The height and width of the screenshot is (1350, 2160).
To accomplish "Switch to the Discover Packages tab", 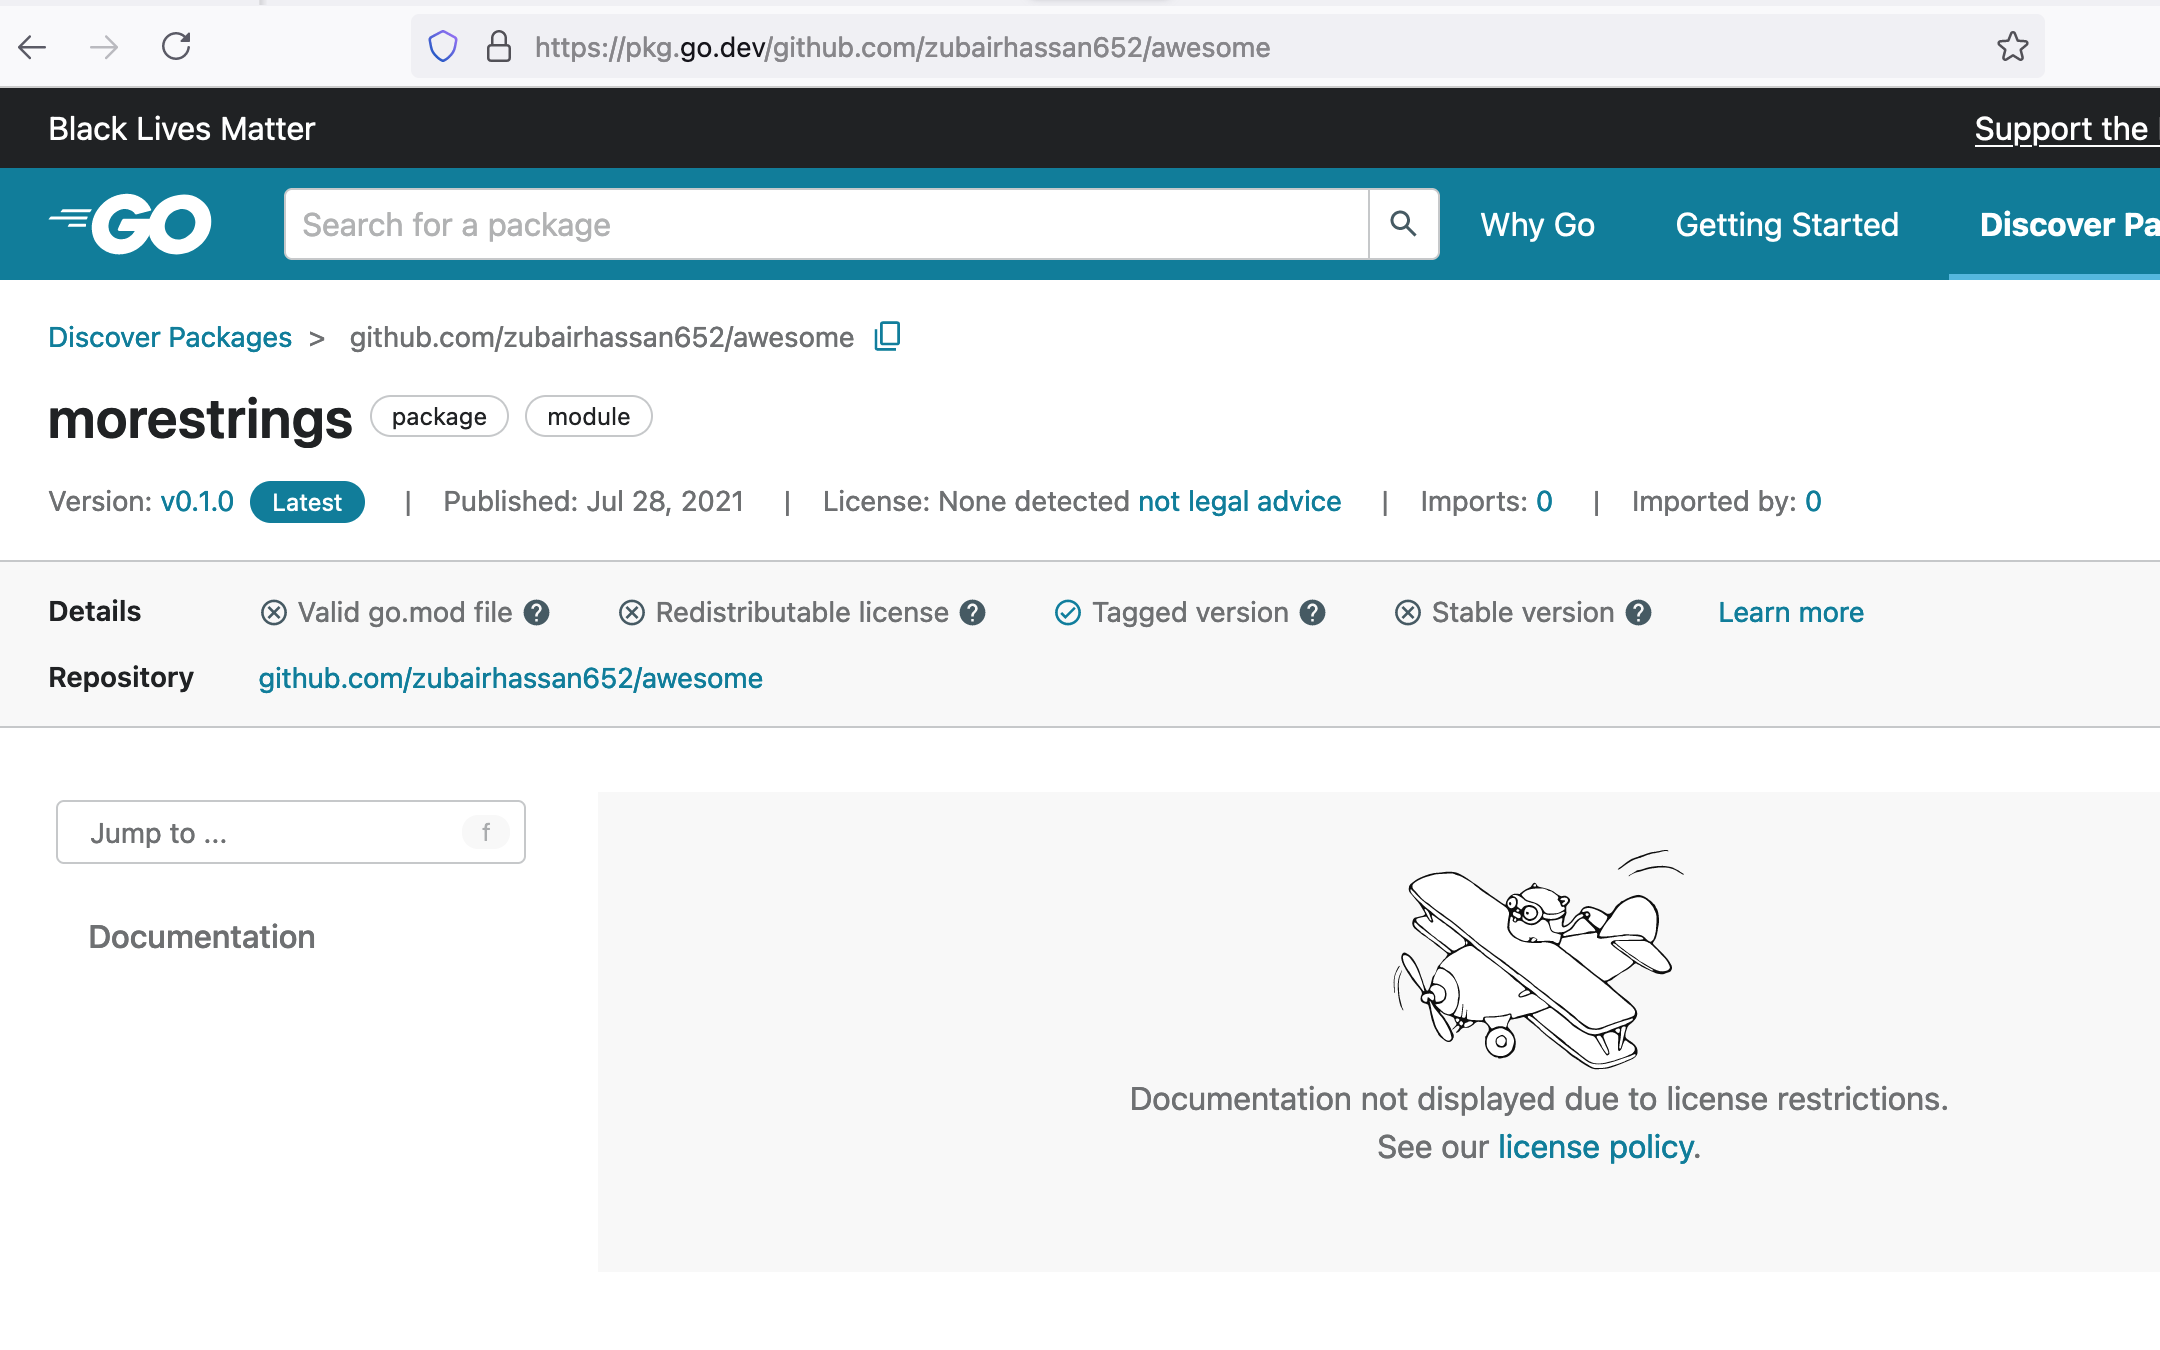I will point(2065,224).
